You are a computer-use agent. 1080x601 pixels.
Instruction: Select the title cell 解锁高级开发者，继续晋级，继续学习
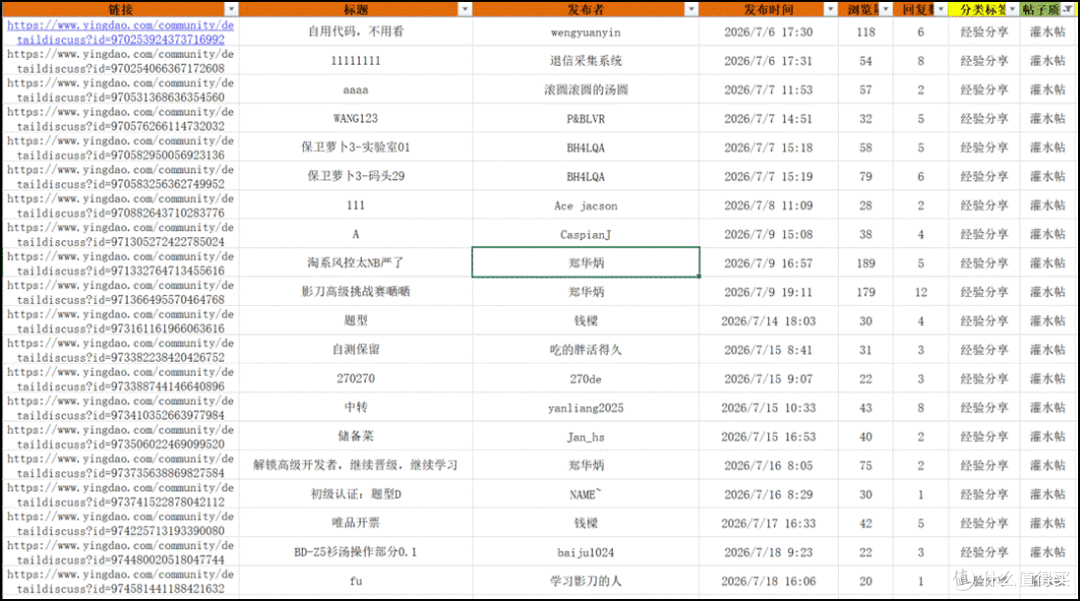pyautogui.click(x=355, y=465)
